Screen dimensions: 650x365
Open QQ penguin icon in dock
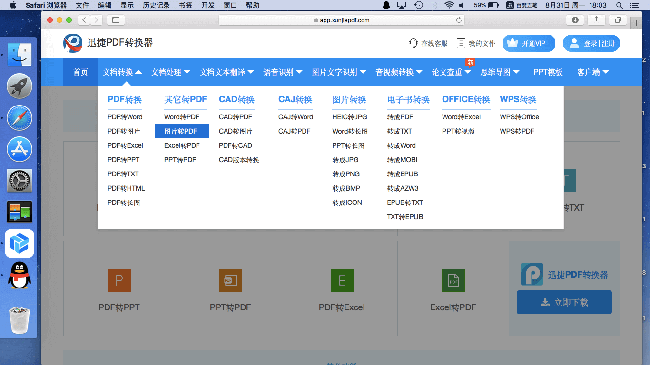19,275
